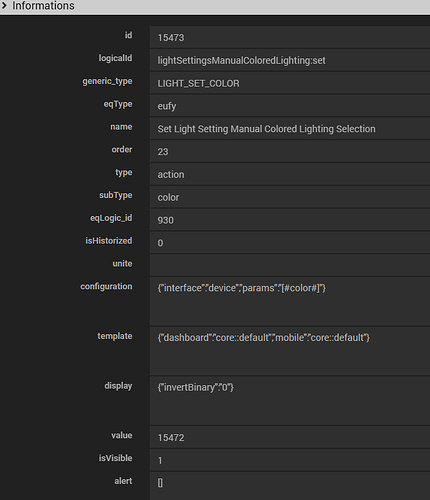Image resolution: width=430 pixels, height=500 pixels.
Task: Click the template label
Action: pyautogui.click(x=115, y=336)
